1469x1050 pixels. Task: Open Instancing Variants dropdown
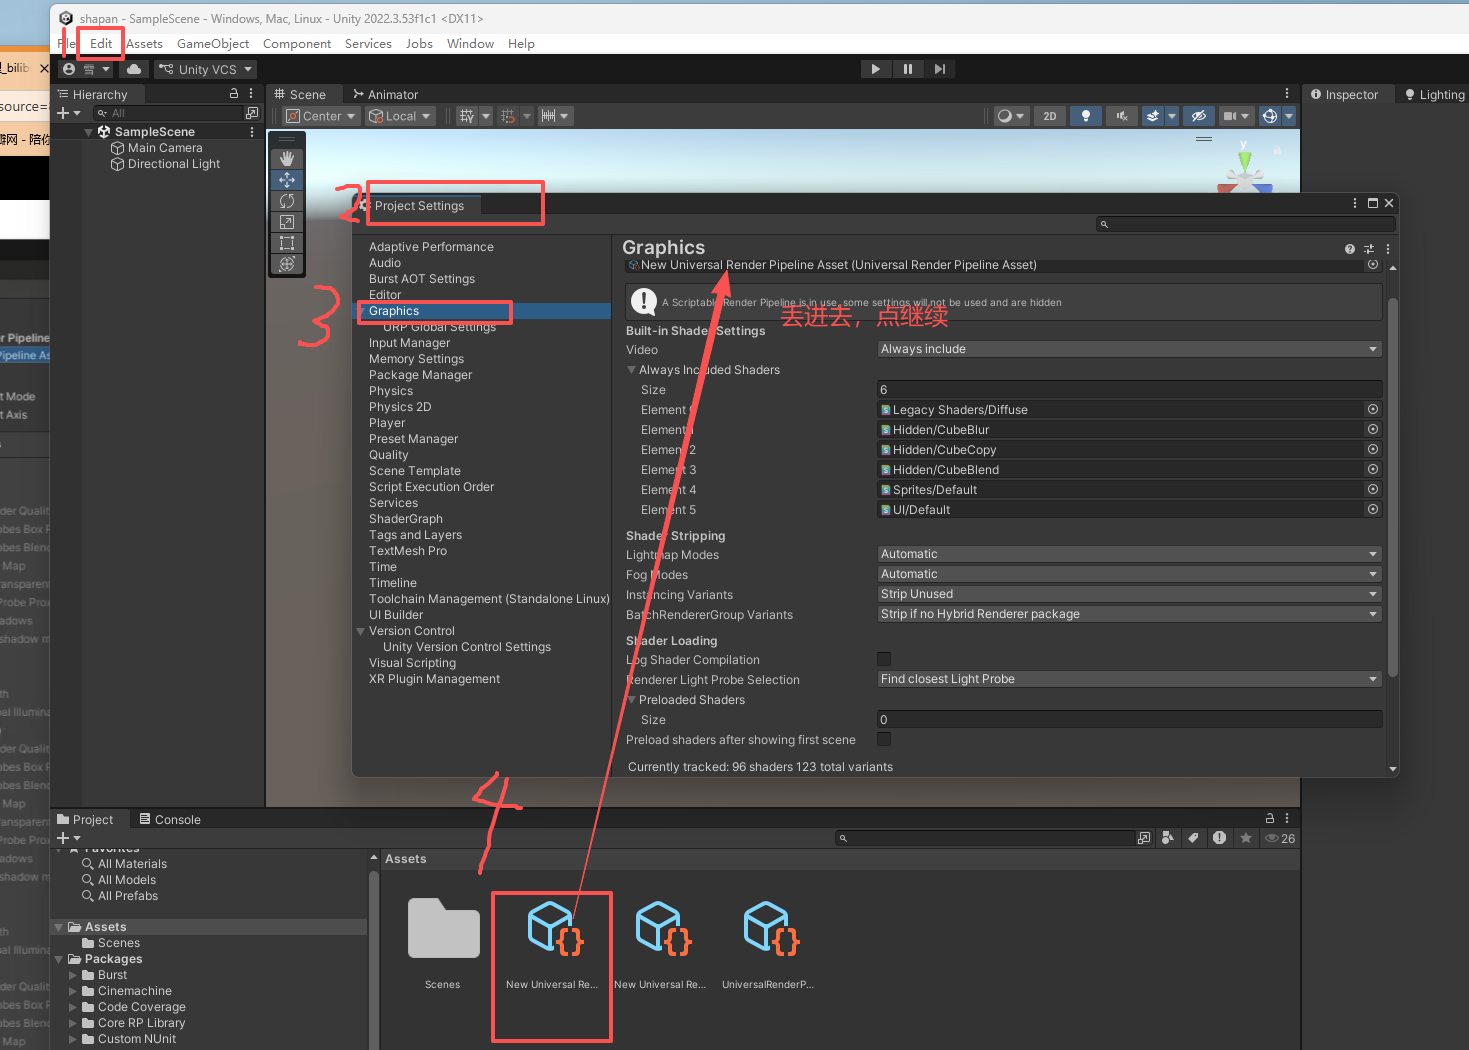click(1130, 594)
